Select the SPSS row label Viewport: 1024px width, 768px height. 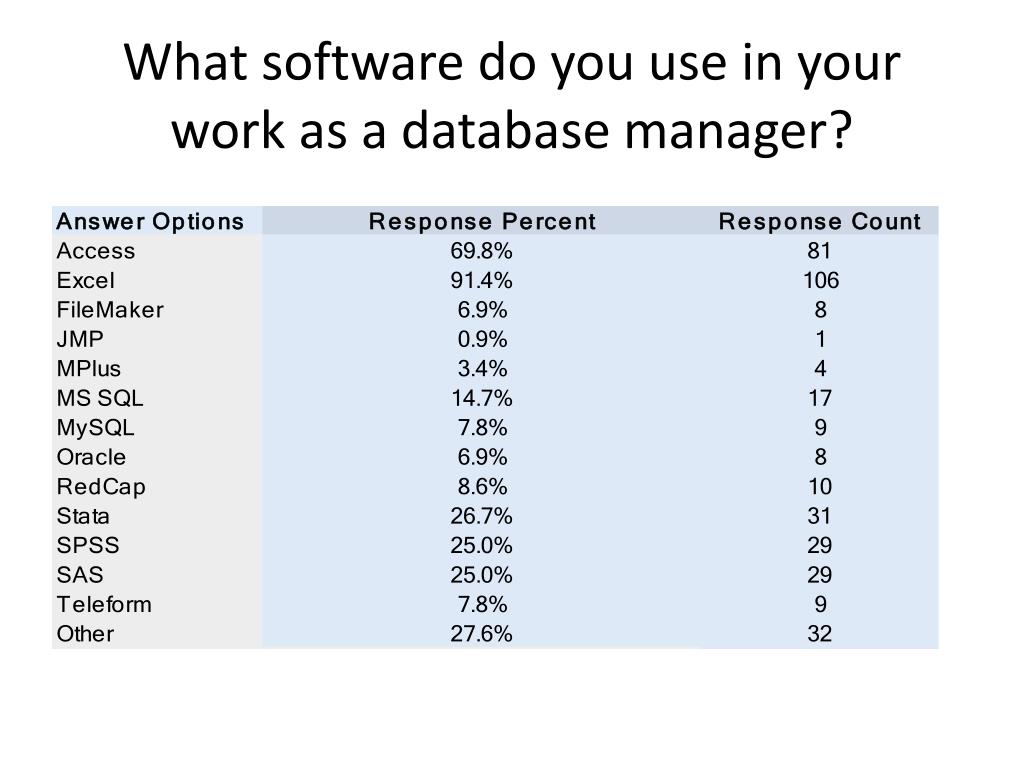[88, 545]
